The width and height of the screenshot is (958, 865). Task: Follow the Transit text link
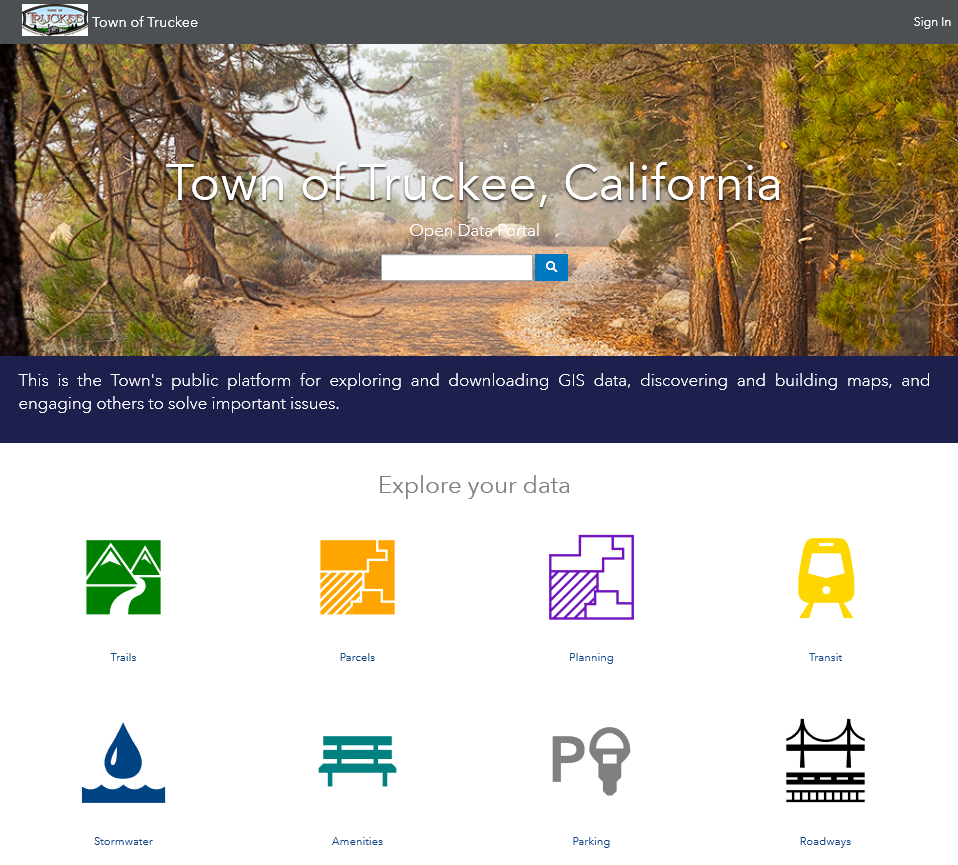pyautogui.click(x=825, y=657)
